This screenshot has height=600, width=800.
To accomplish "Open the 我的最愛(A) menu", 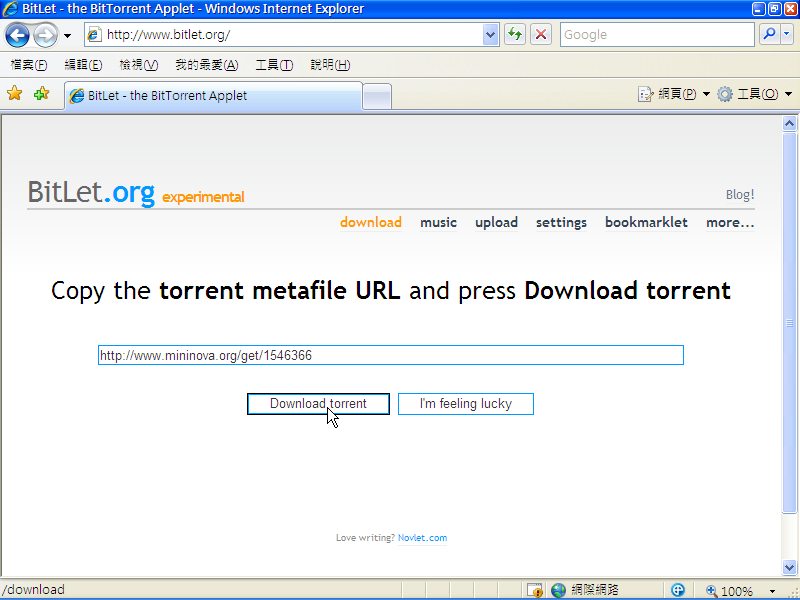I will coord(207,65).
